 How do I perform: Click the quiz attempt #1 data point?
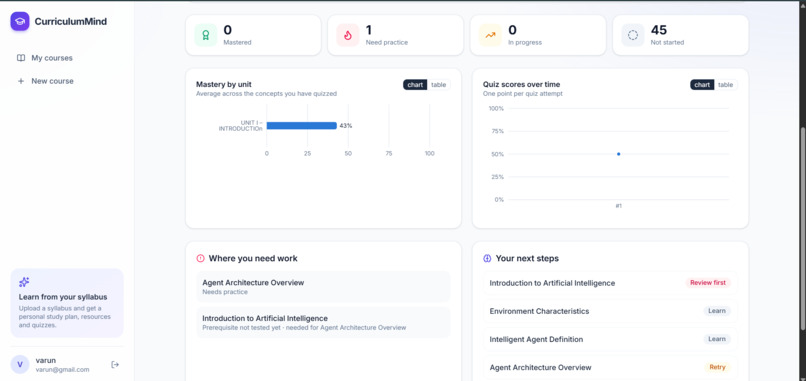(x=618, y=154)
